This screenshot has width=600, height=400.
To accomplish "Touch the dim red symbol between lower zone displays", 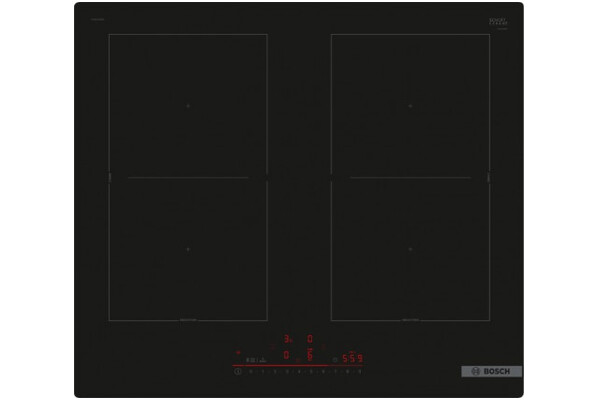I will (x=298, y=360).
